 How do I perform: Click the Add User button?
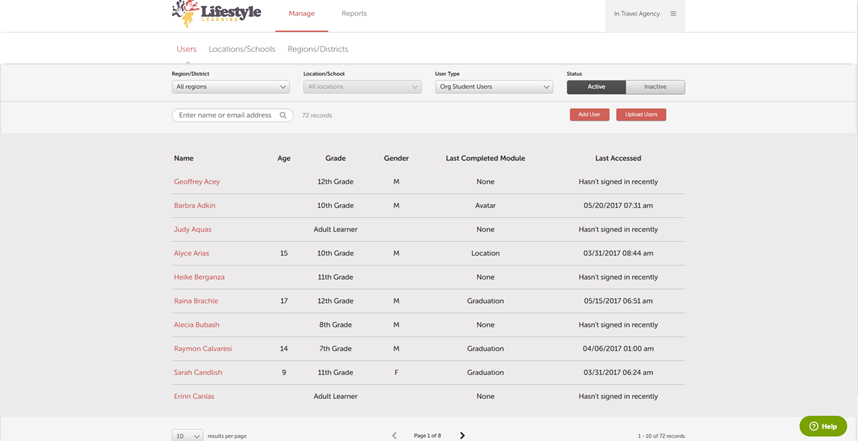589,115
